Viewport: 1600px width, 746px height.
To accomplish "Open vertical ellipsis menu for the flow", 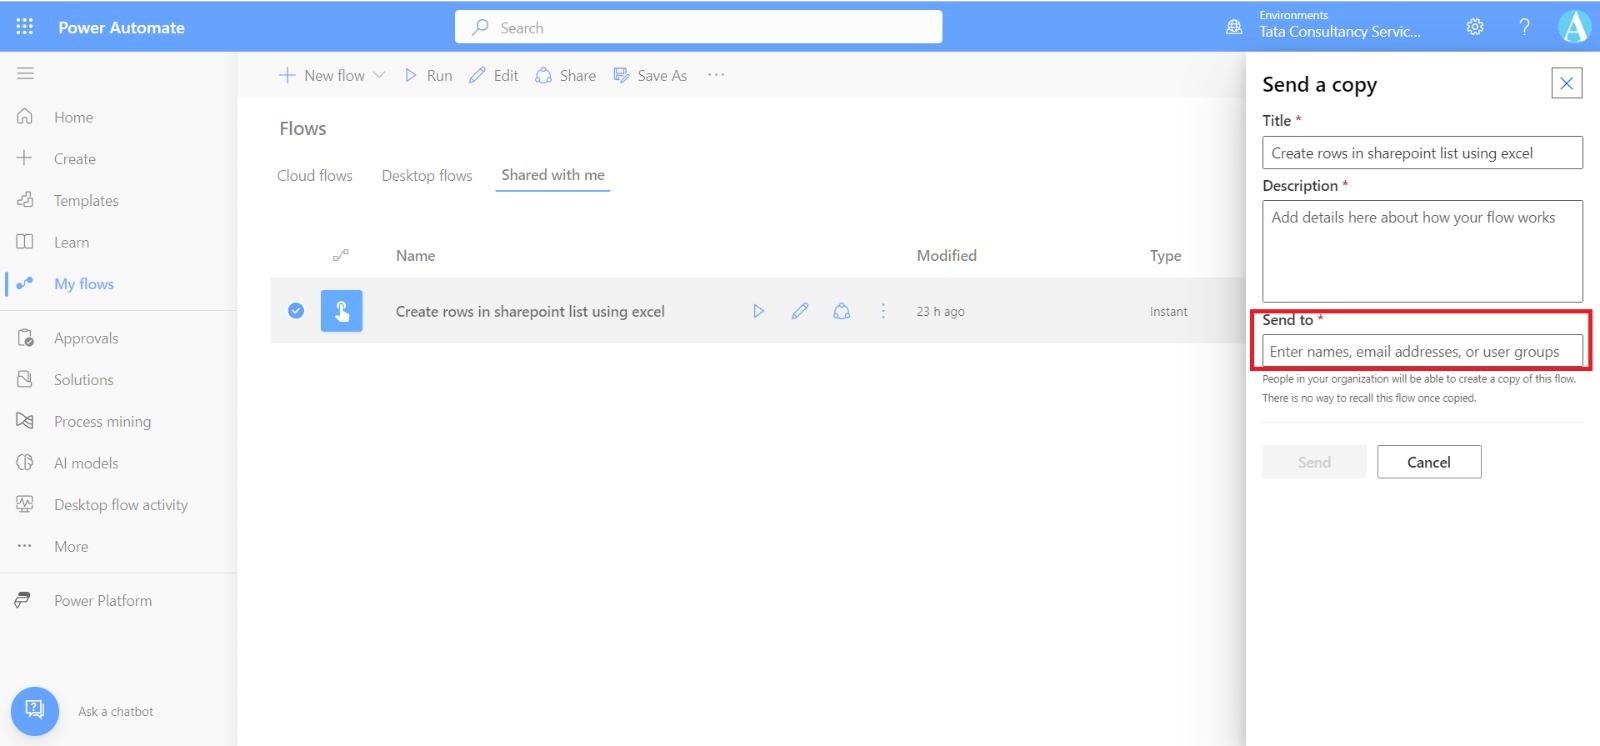I will coord(883,311).
